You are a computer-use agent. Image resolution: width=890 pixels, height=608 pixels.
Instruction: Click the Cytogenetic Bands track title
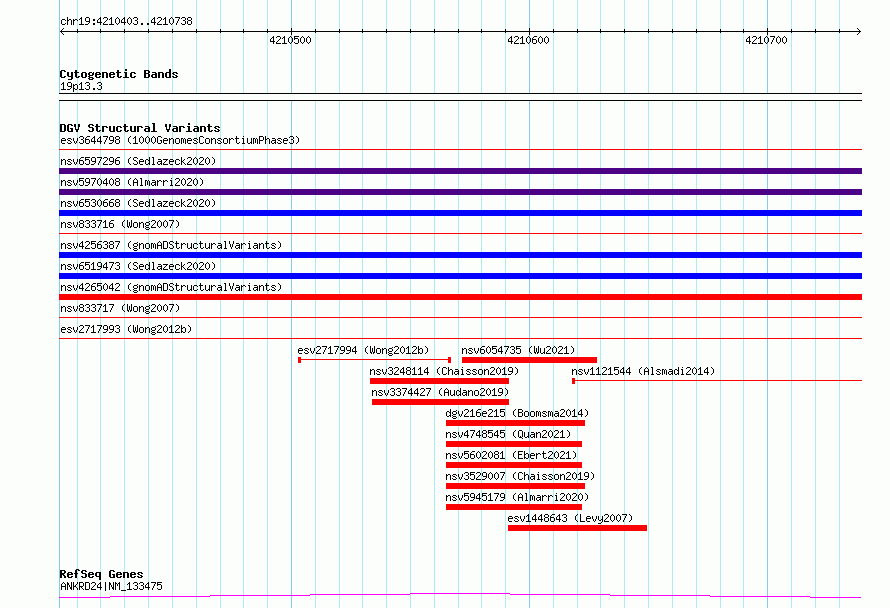[119, 74]
